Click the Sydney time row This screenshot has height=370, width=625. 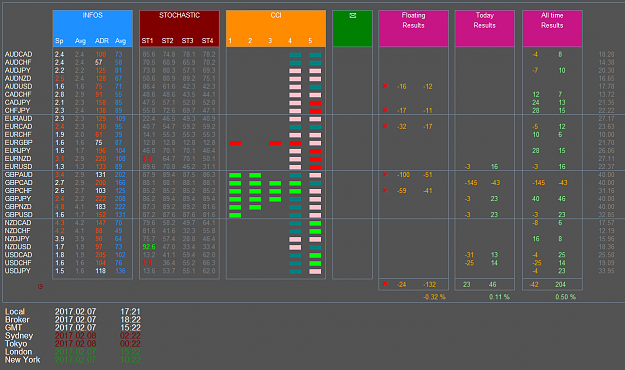[x=73, y=335]
